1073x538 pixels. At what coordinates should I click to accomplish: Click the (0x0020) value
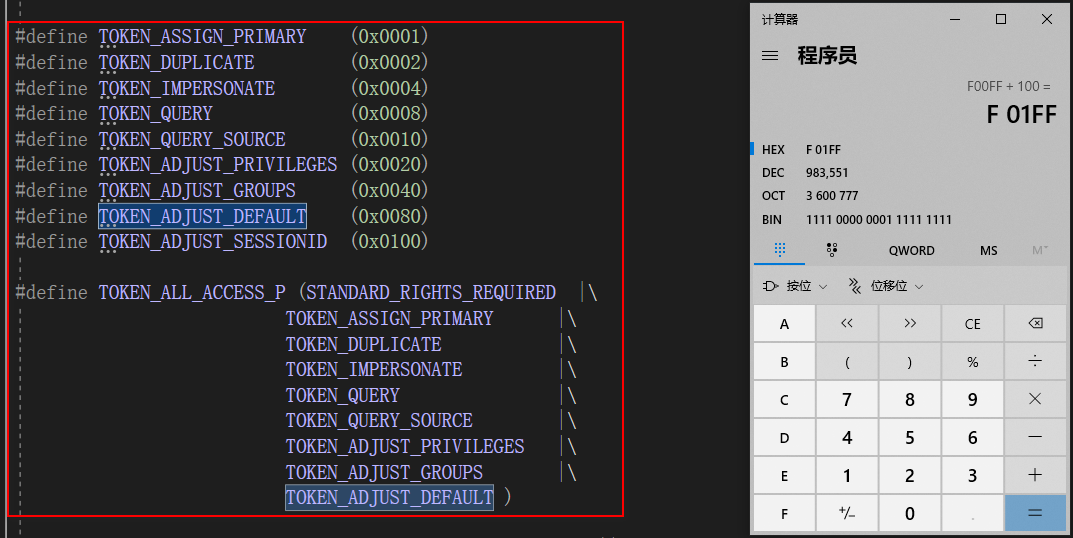click(x=389, y=165)
